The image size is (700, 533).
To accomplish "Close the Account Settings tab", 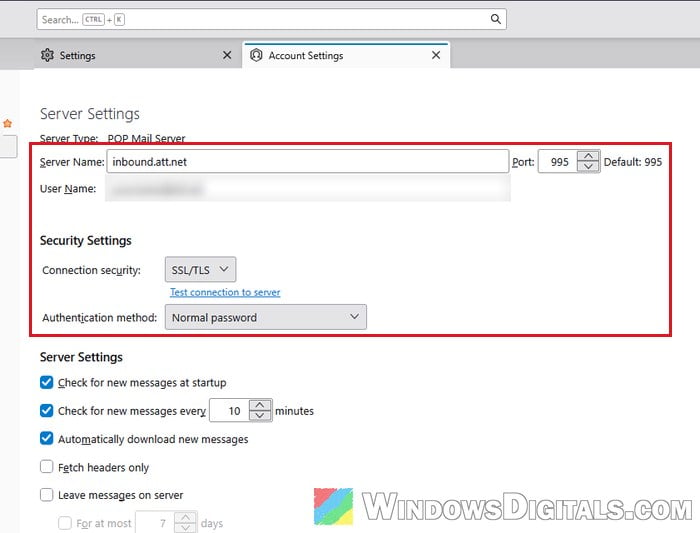I will coord(436,55).
